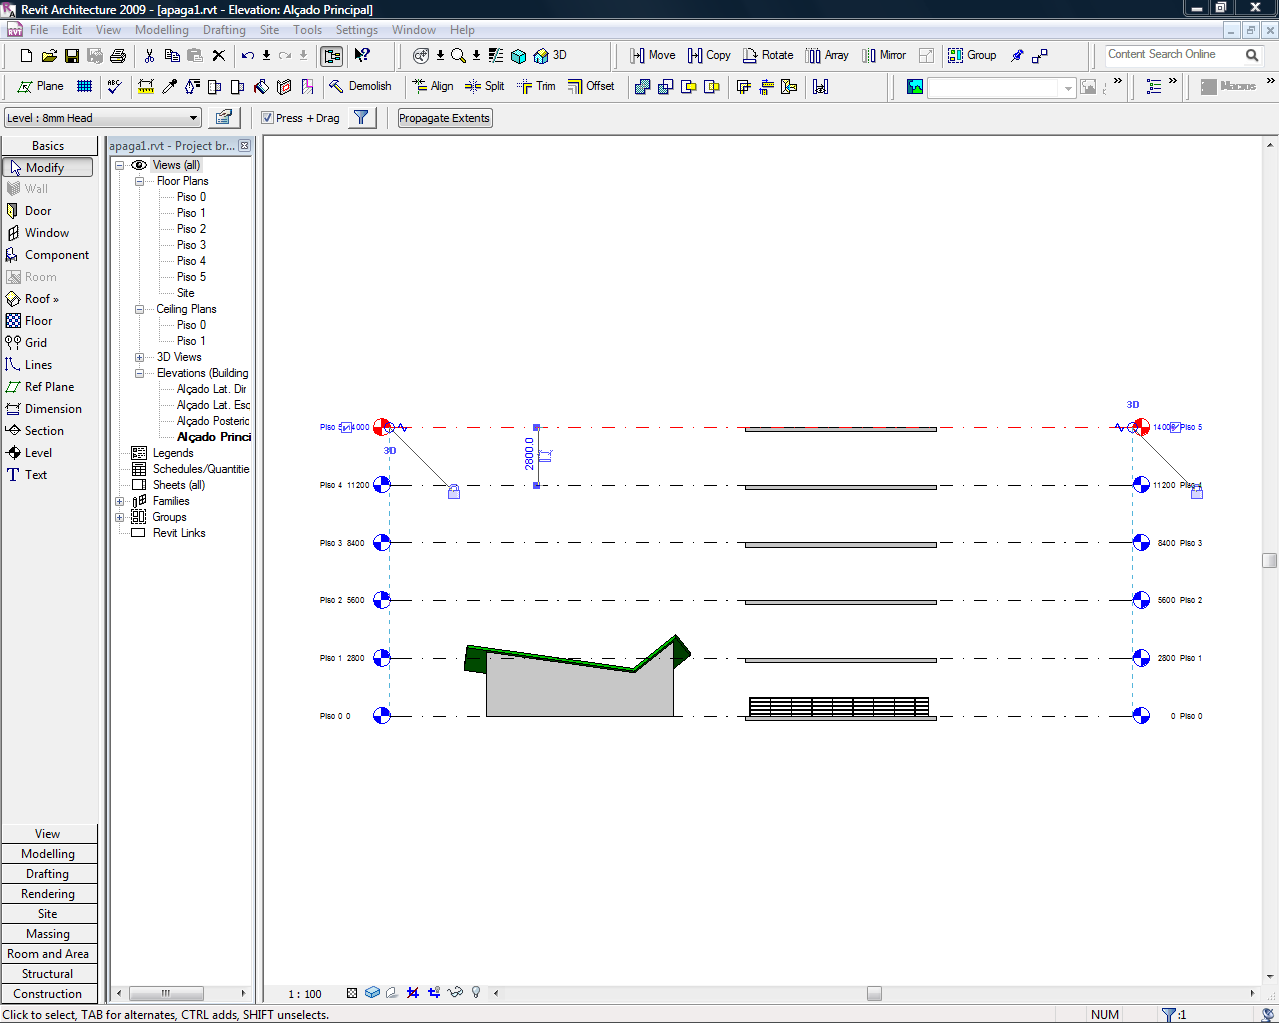Select the Door tool in Basics

38,211
